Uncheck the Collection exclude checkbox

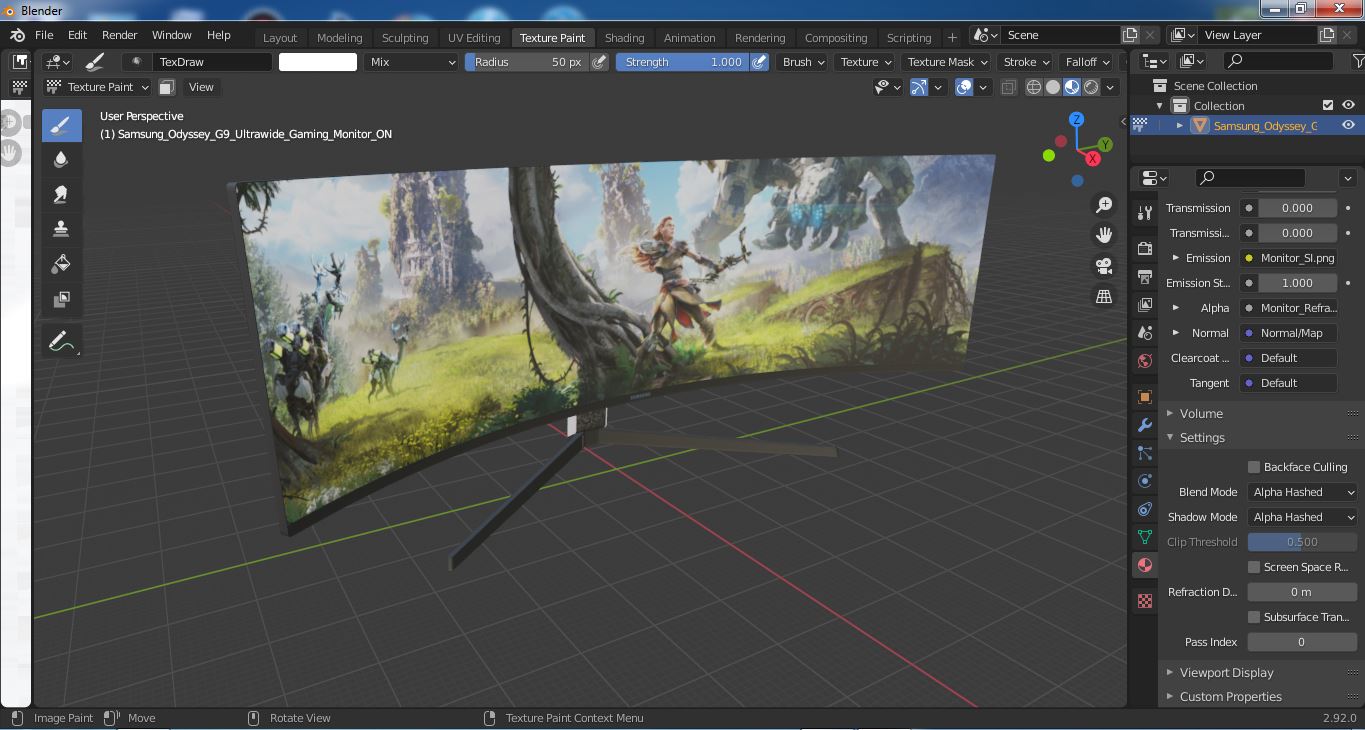(1328, 105)
